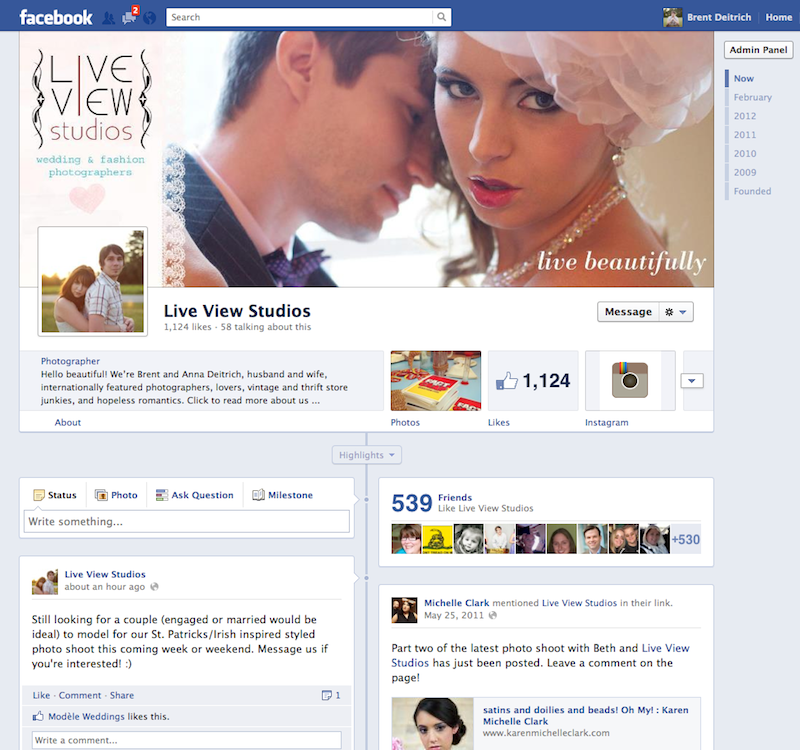Open the page profile picture thumbnail
This screenshot has width=800, height=750.
pyautogui.click(x=93, y=281)
